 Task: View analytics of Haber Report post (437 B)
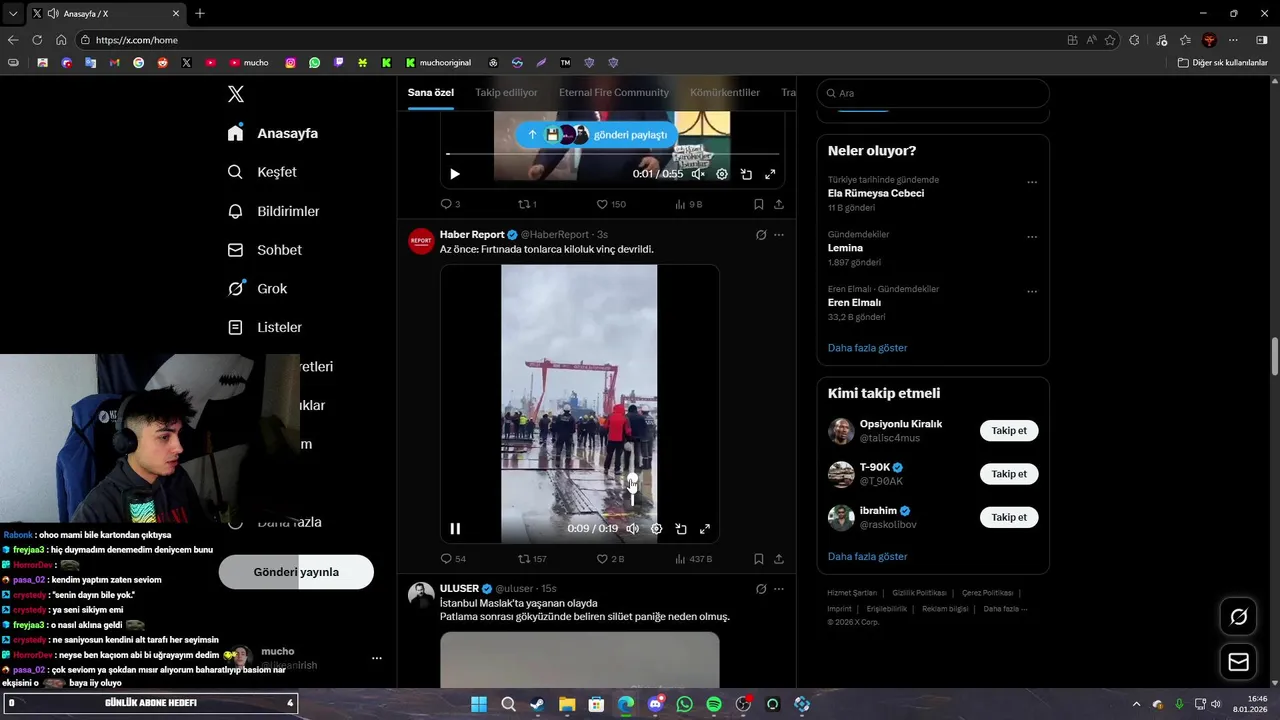click(x=694, y=559)
